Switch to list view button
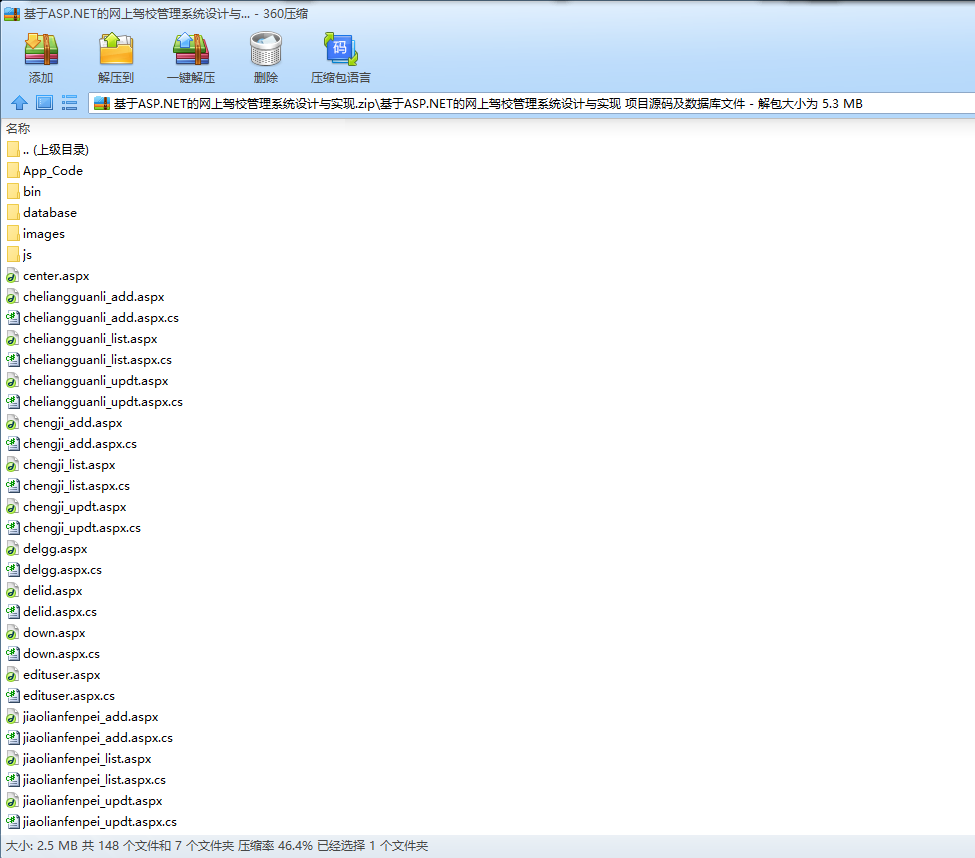Image resolution: width=975 pixels, height=858 pixels. pyautogui.click(x=69, y=103)
